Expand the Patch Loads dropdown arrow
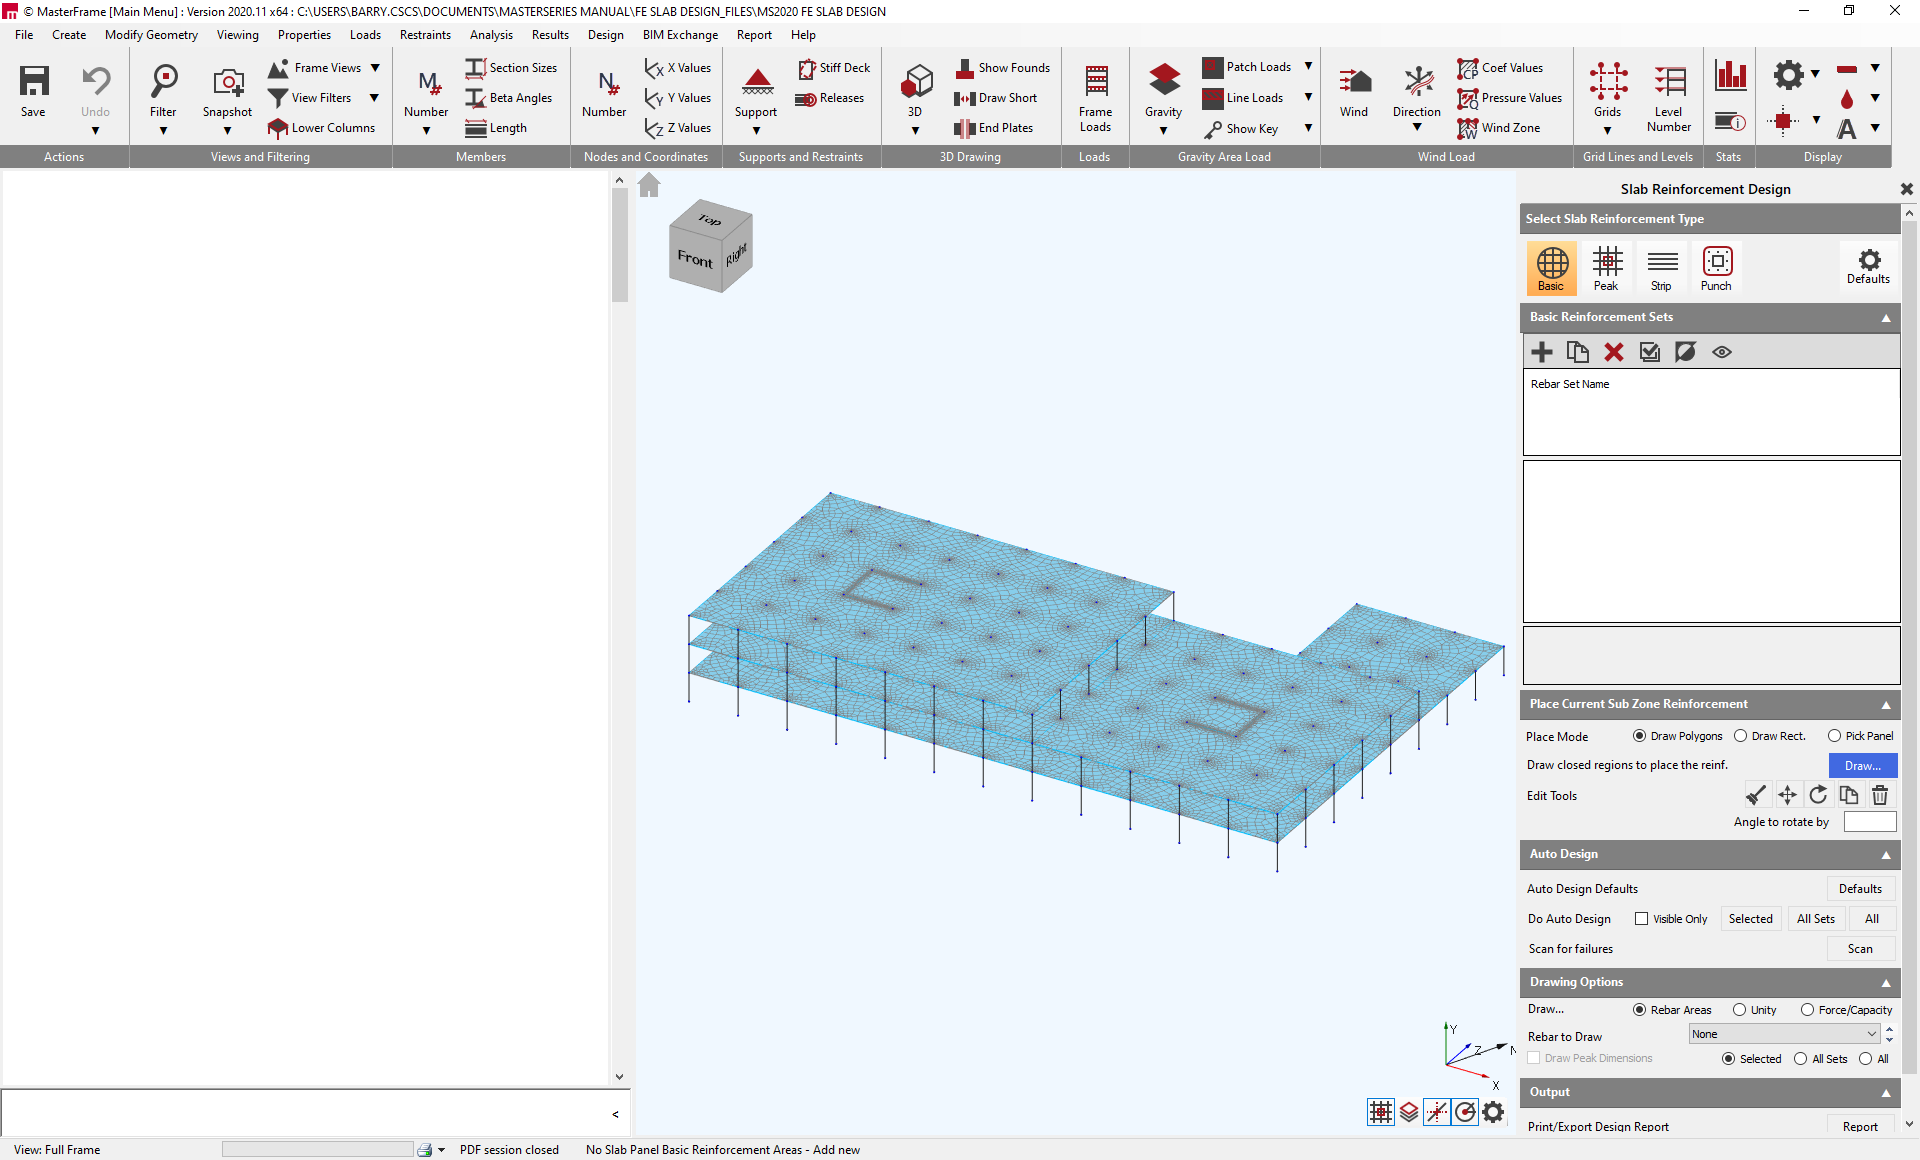 coord(1307,67)
